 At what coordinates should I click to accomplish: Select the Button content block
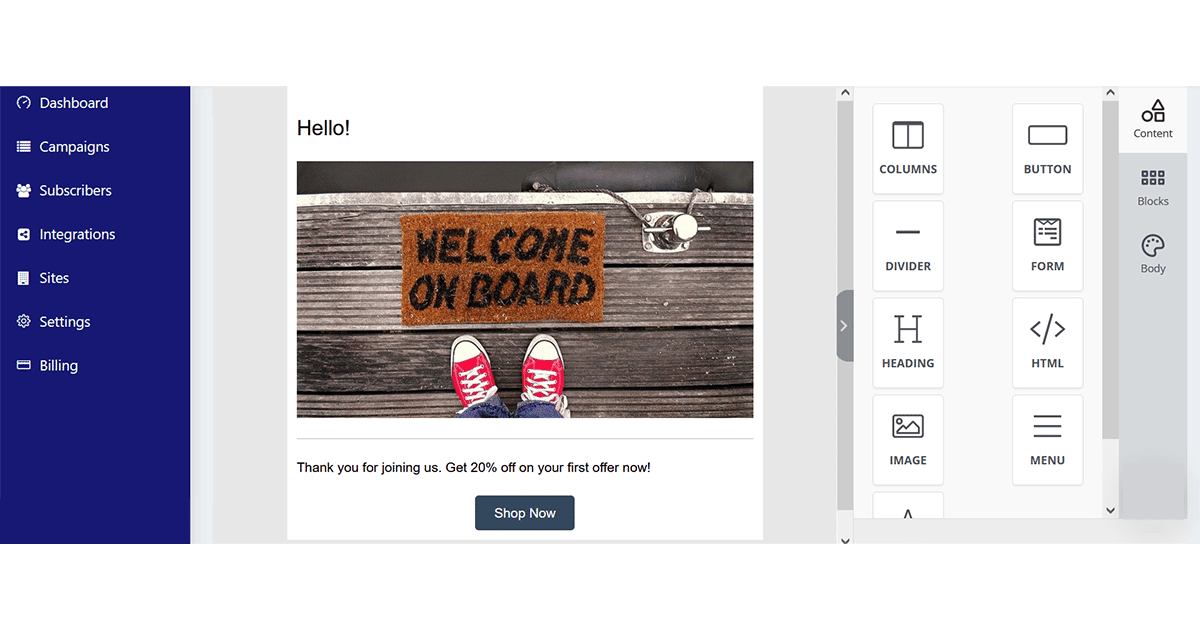[x=1047, y=149]
